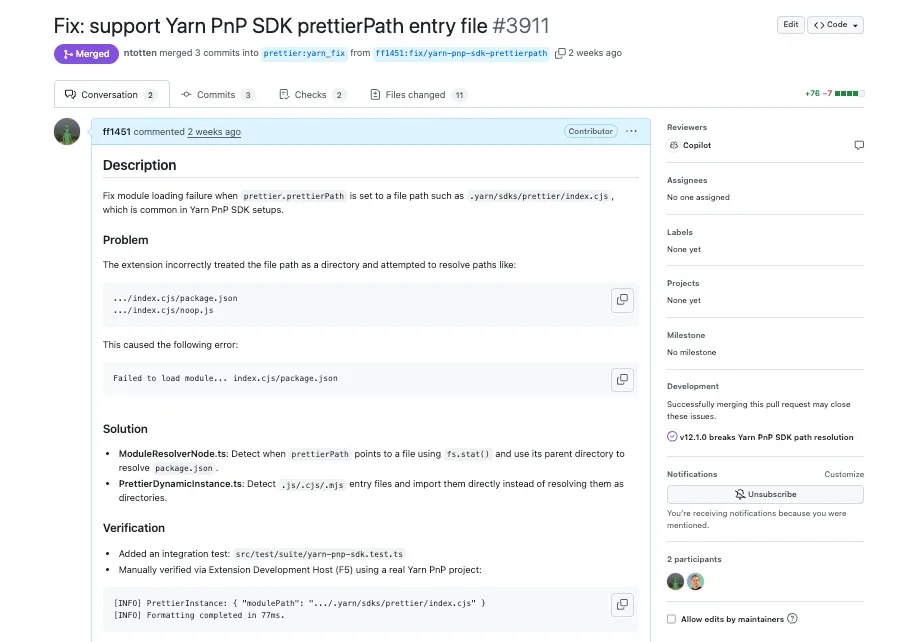Customize notification settings
The height and width of the screenshot is (642, 897).
844,474
